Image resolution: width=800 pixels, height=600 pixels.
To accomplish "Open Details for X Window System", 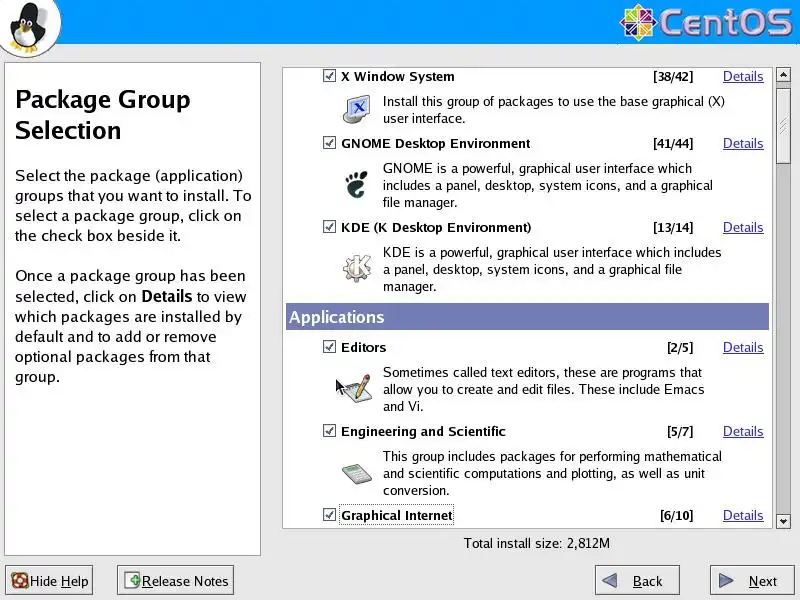I will pyautogui.click(x=743, y=77).
